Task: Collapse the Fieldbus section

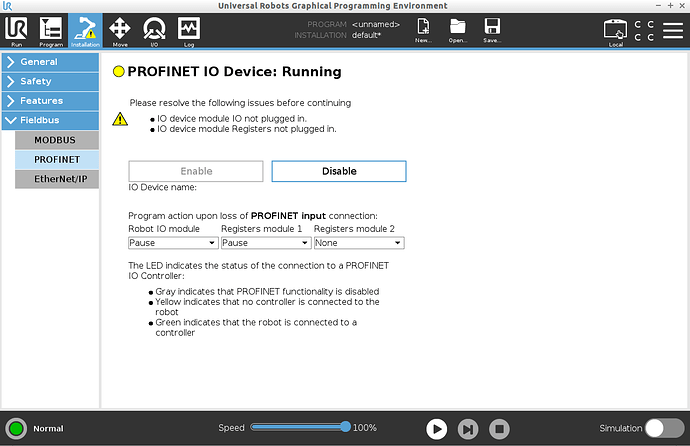Action: (x=50, y=120)
